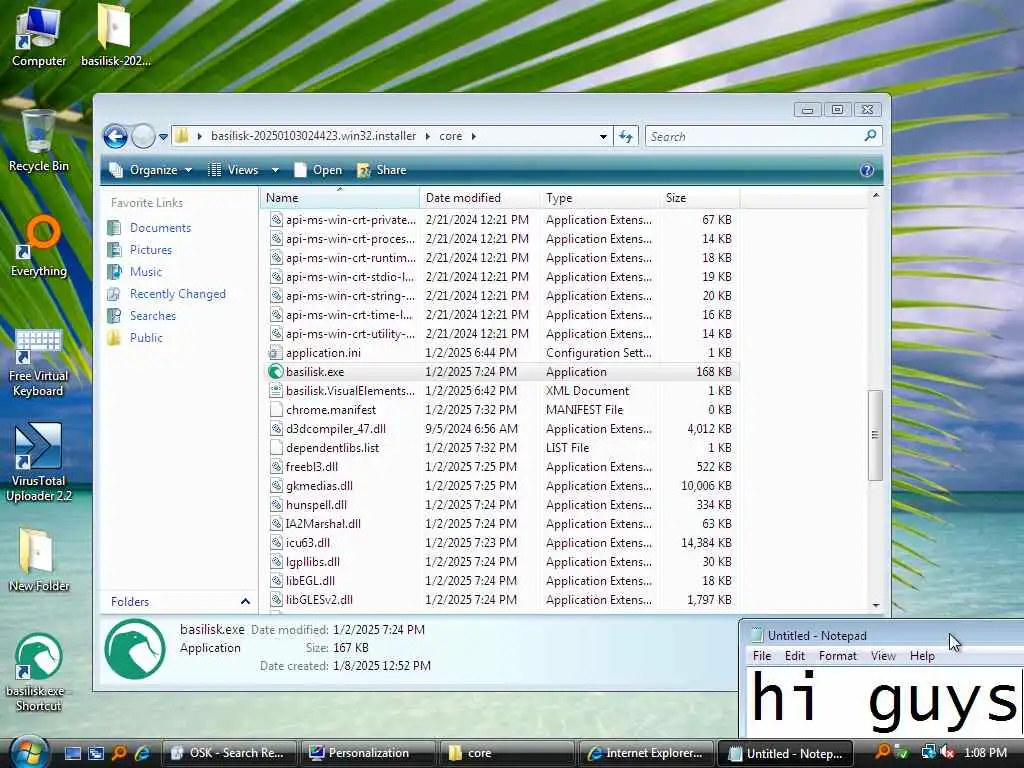Click Show Desktop quick launch icon
The width and height of the screenshot is (1024, 768).
pos(73,753)
